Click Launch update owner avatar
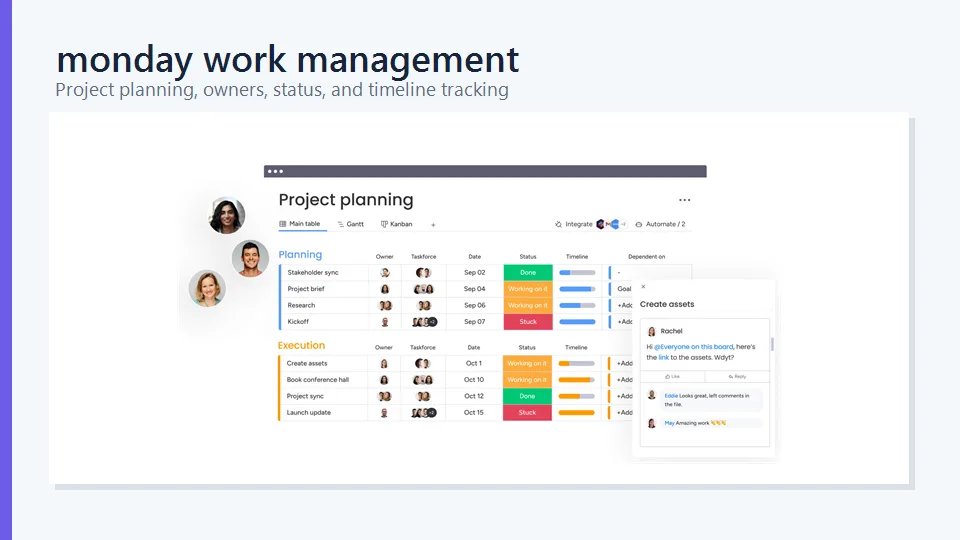This screenshot has width=960, height=540. [384, 413]
